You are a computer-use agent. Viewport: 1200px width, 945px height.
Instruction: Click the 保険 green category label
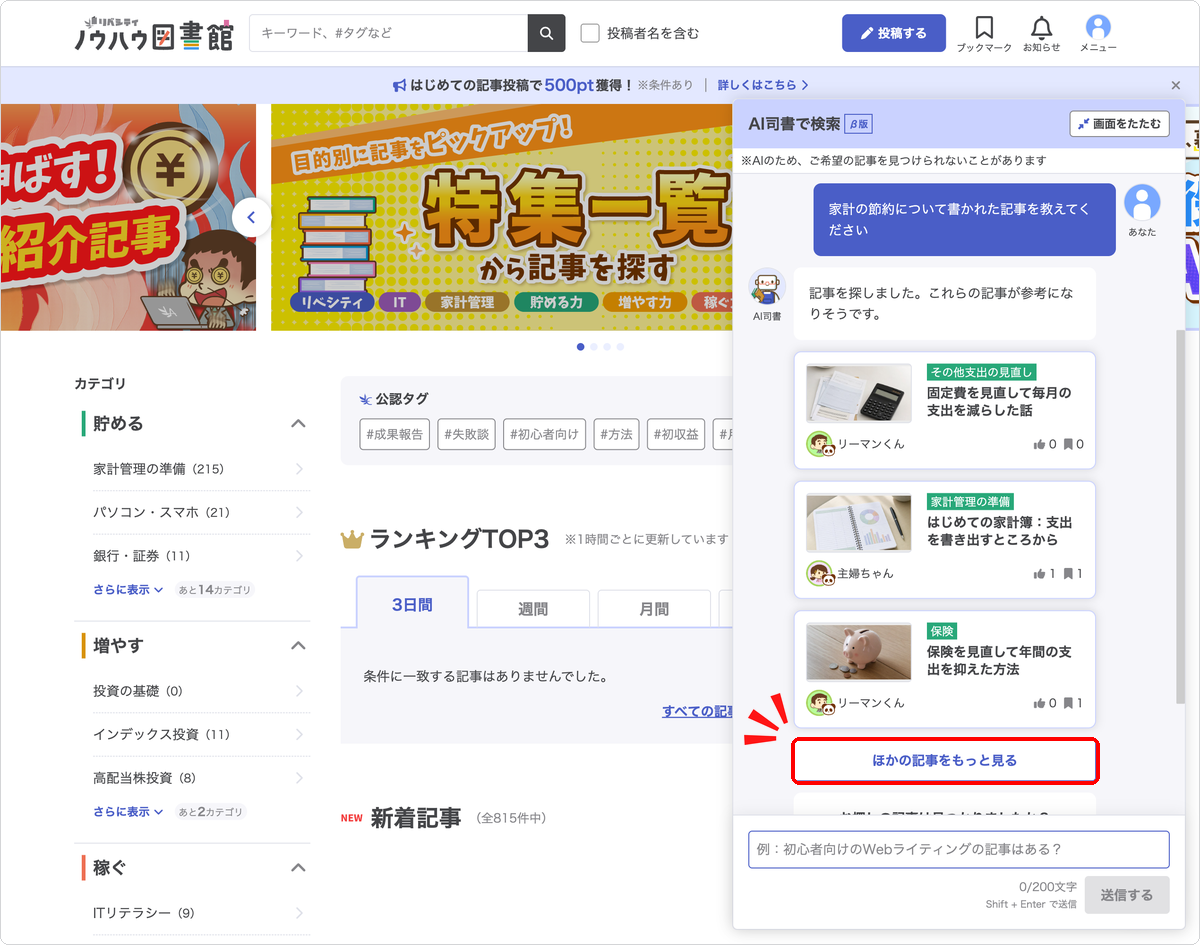pyautogui.click(x=942, y=631)
